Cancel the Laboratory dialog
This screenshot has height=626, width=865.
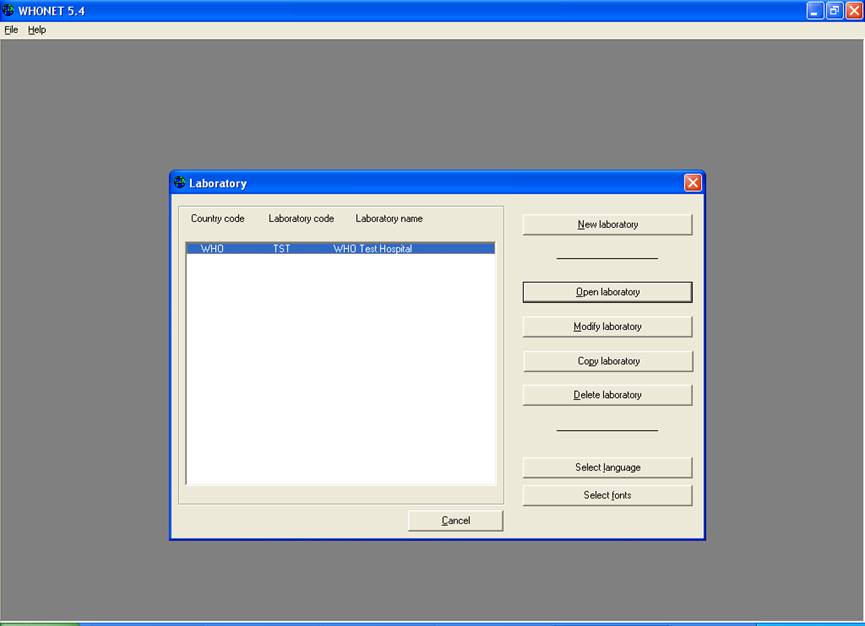455,520
